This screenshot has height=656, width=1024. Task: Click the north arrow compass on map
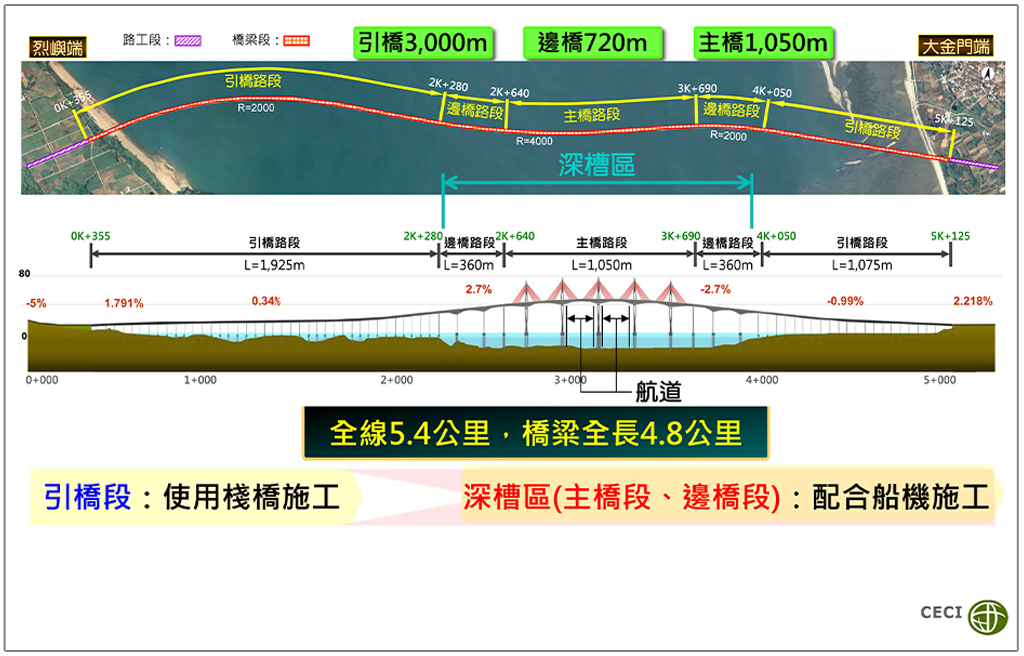point(988,73)
